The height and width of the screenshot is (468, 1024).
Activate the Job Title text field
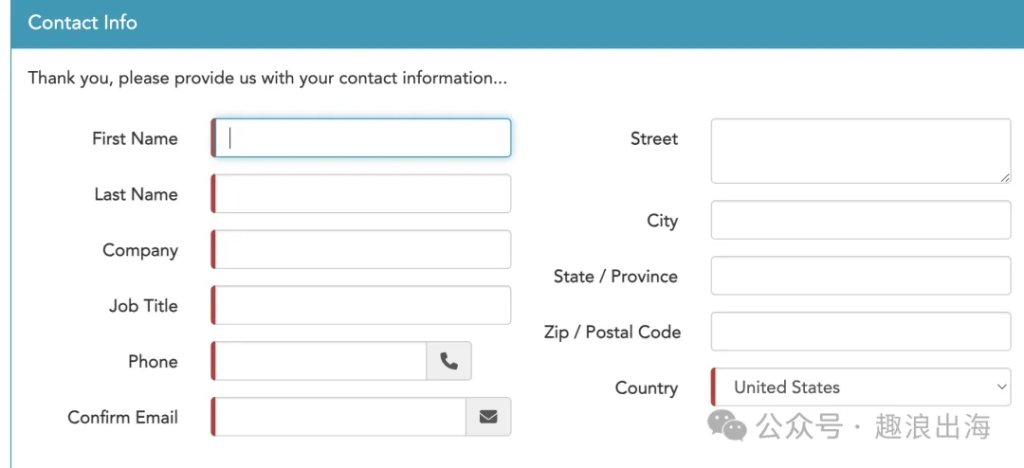(x=361, y=305)
